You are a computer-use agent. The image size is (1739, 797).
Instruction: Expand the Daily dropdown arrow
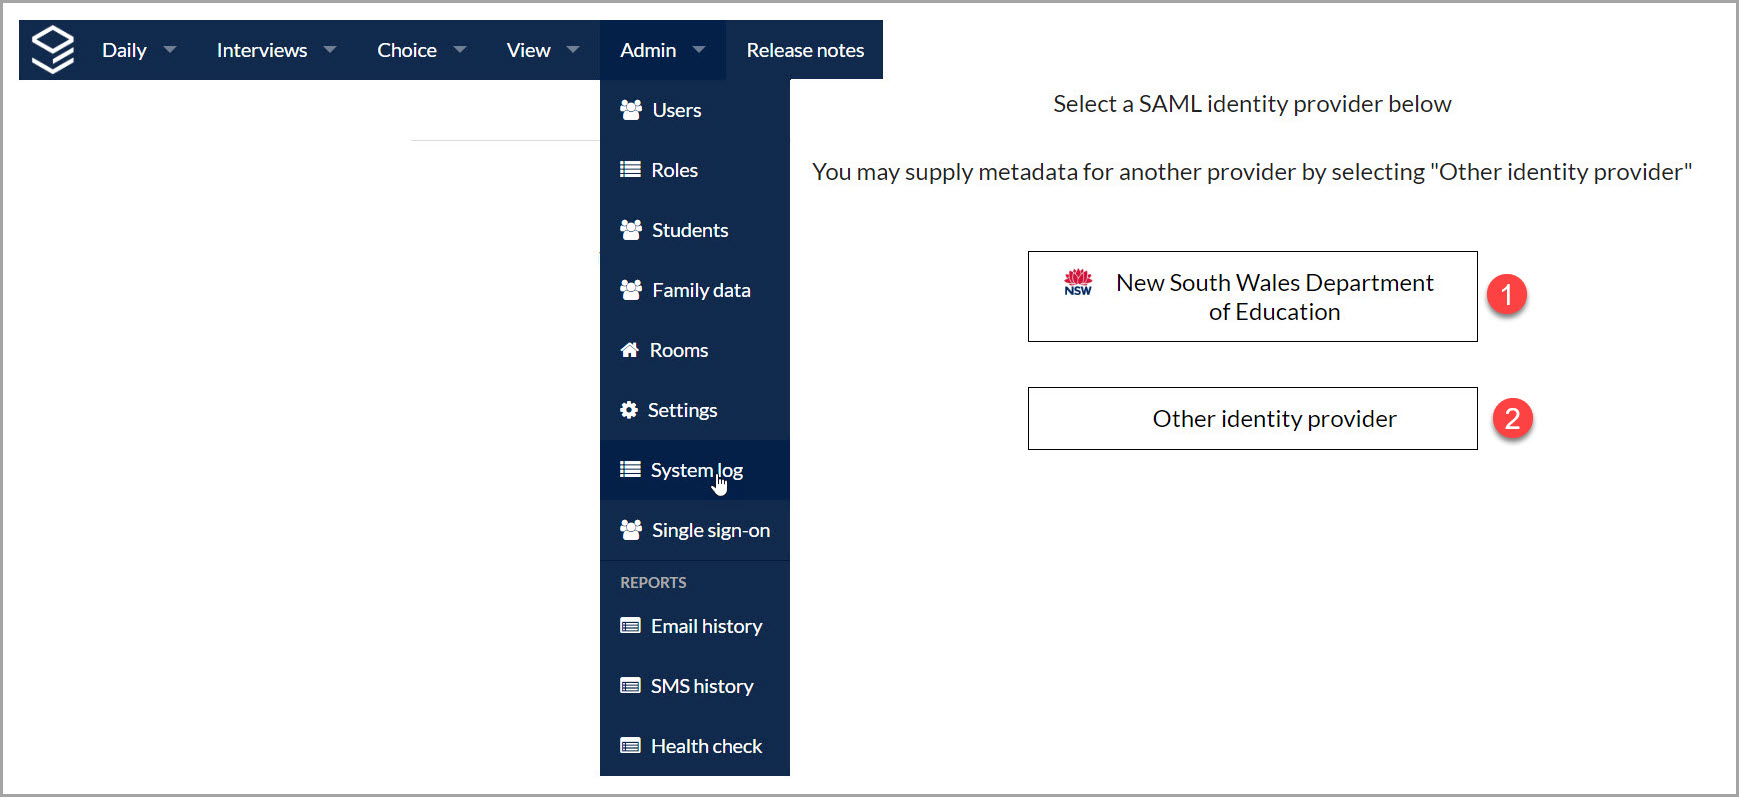click(x=170, y=50)
